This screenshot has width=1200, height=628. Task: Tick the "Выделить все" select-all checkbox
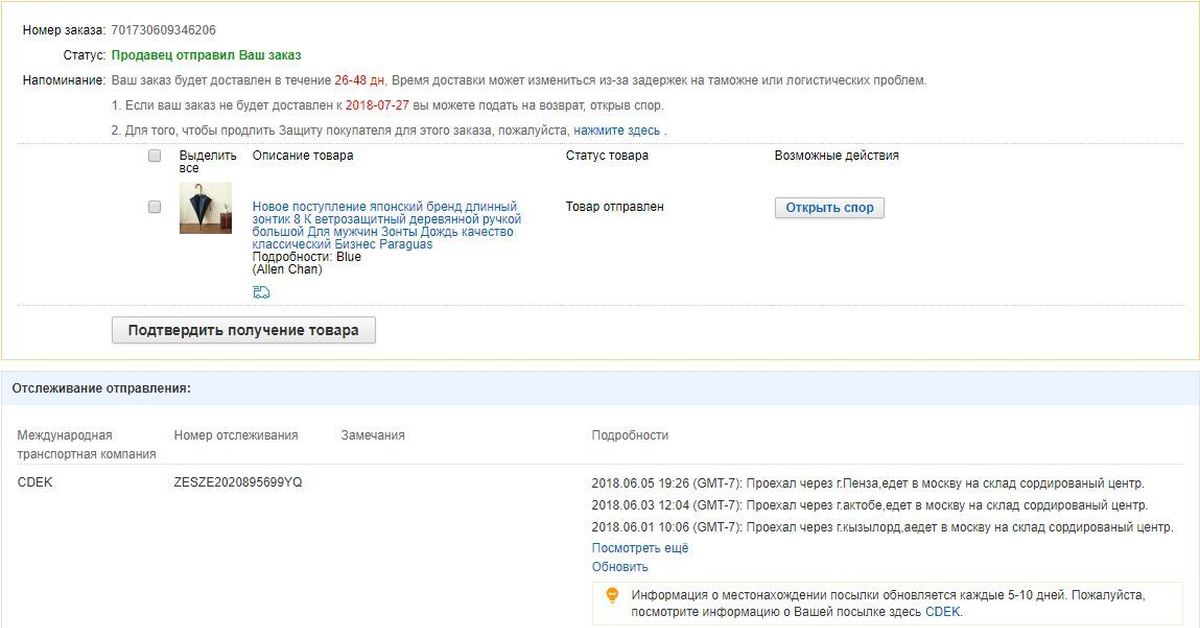coord(154,156)
